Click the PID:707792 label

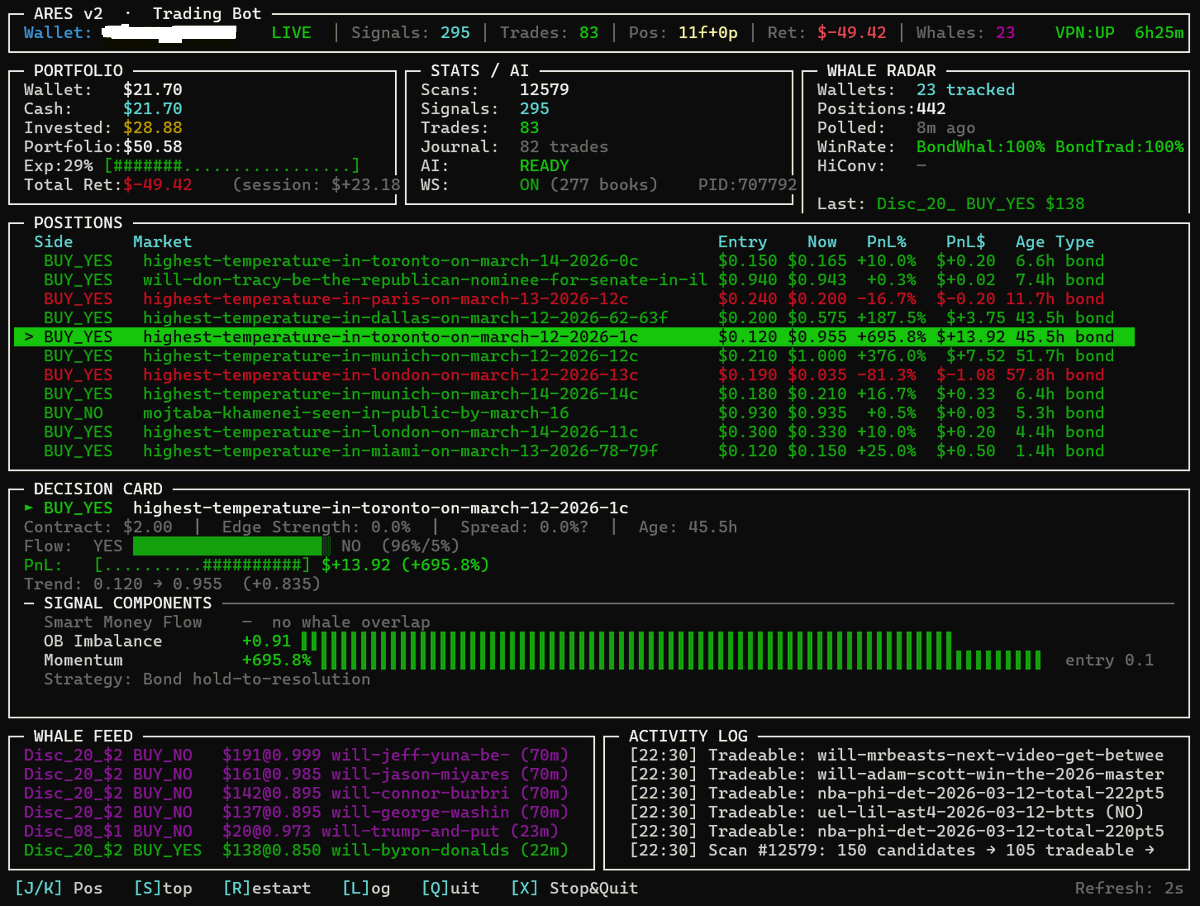click(747, 185)
